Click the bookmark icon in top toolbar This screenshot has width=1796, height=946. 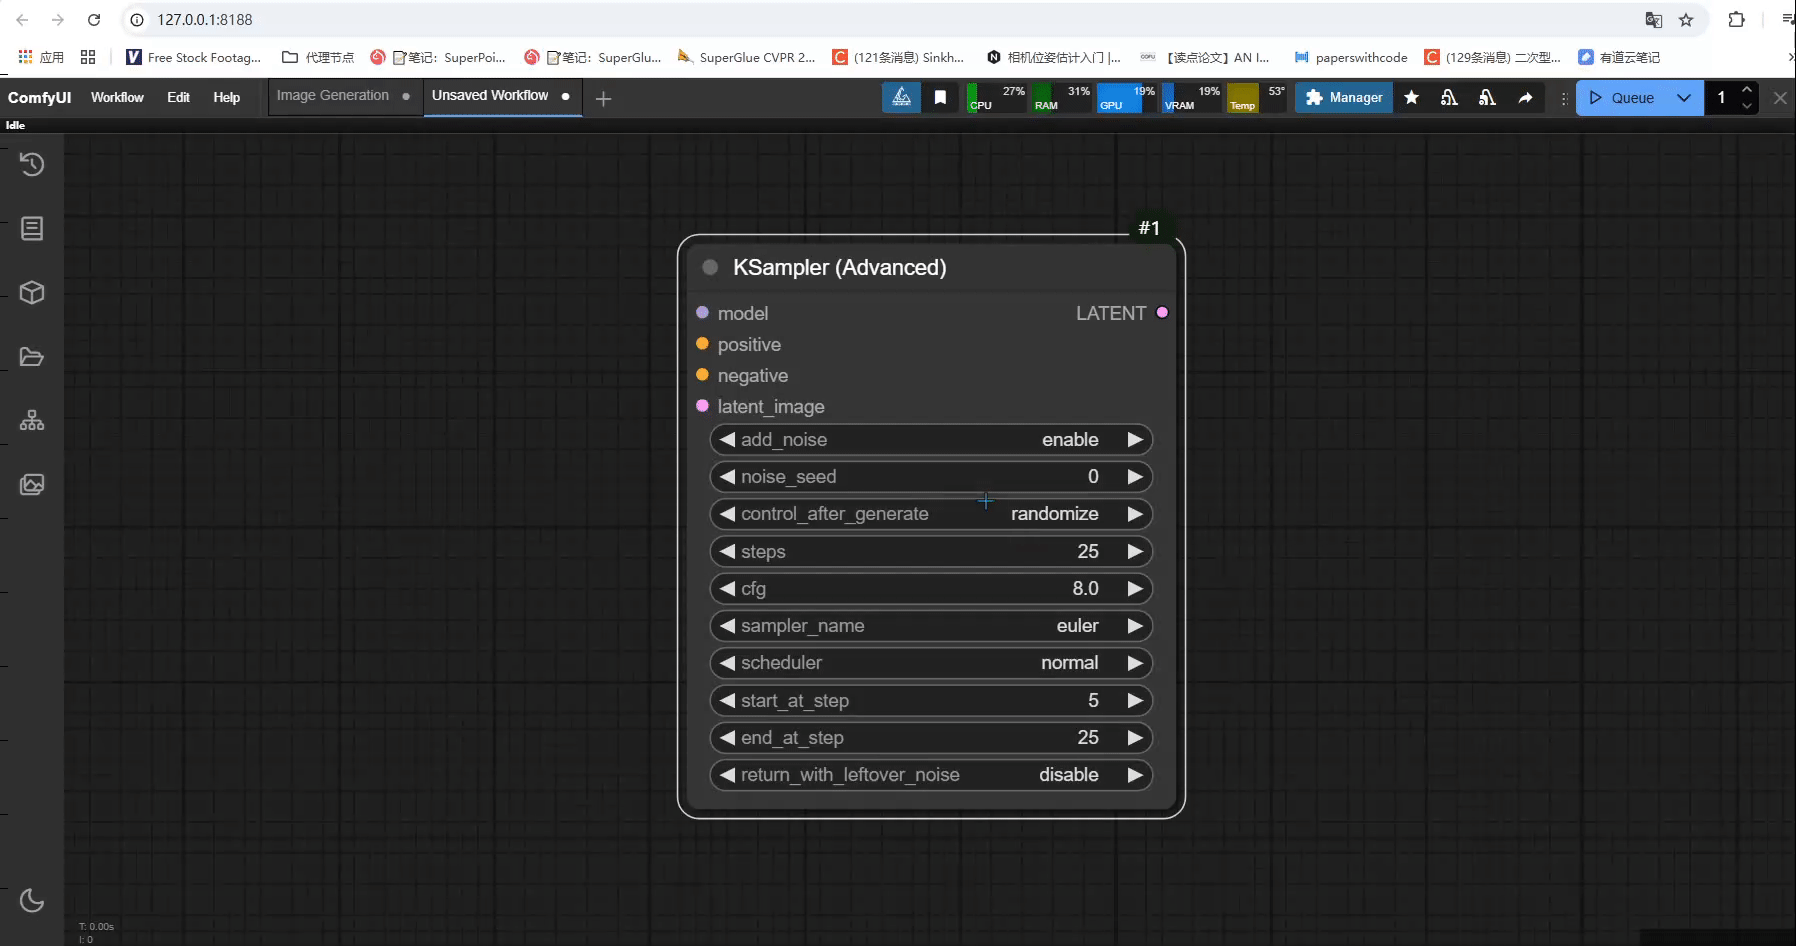coord(940,98)
